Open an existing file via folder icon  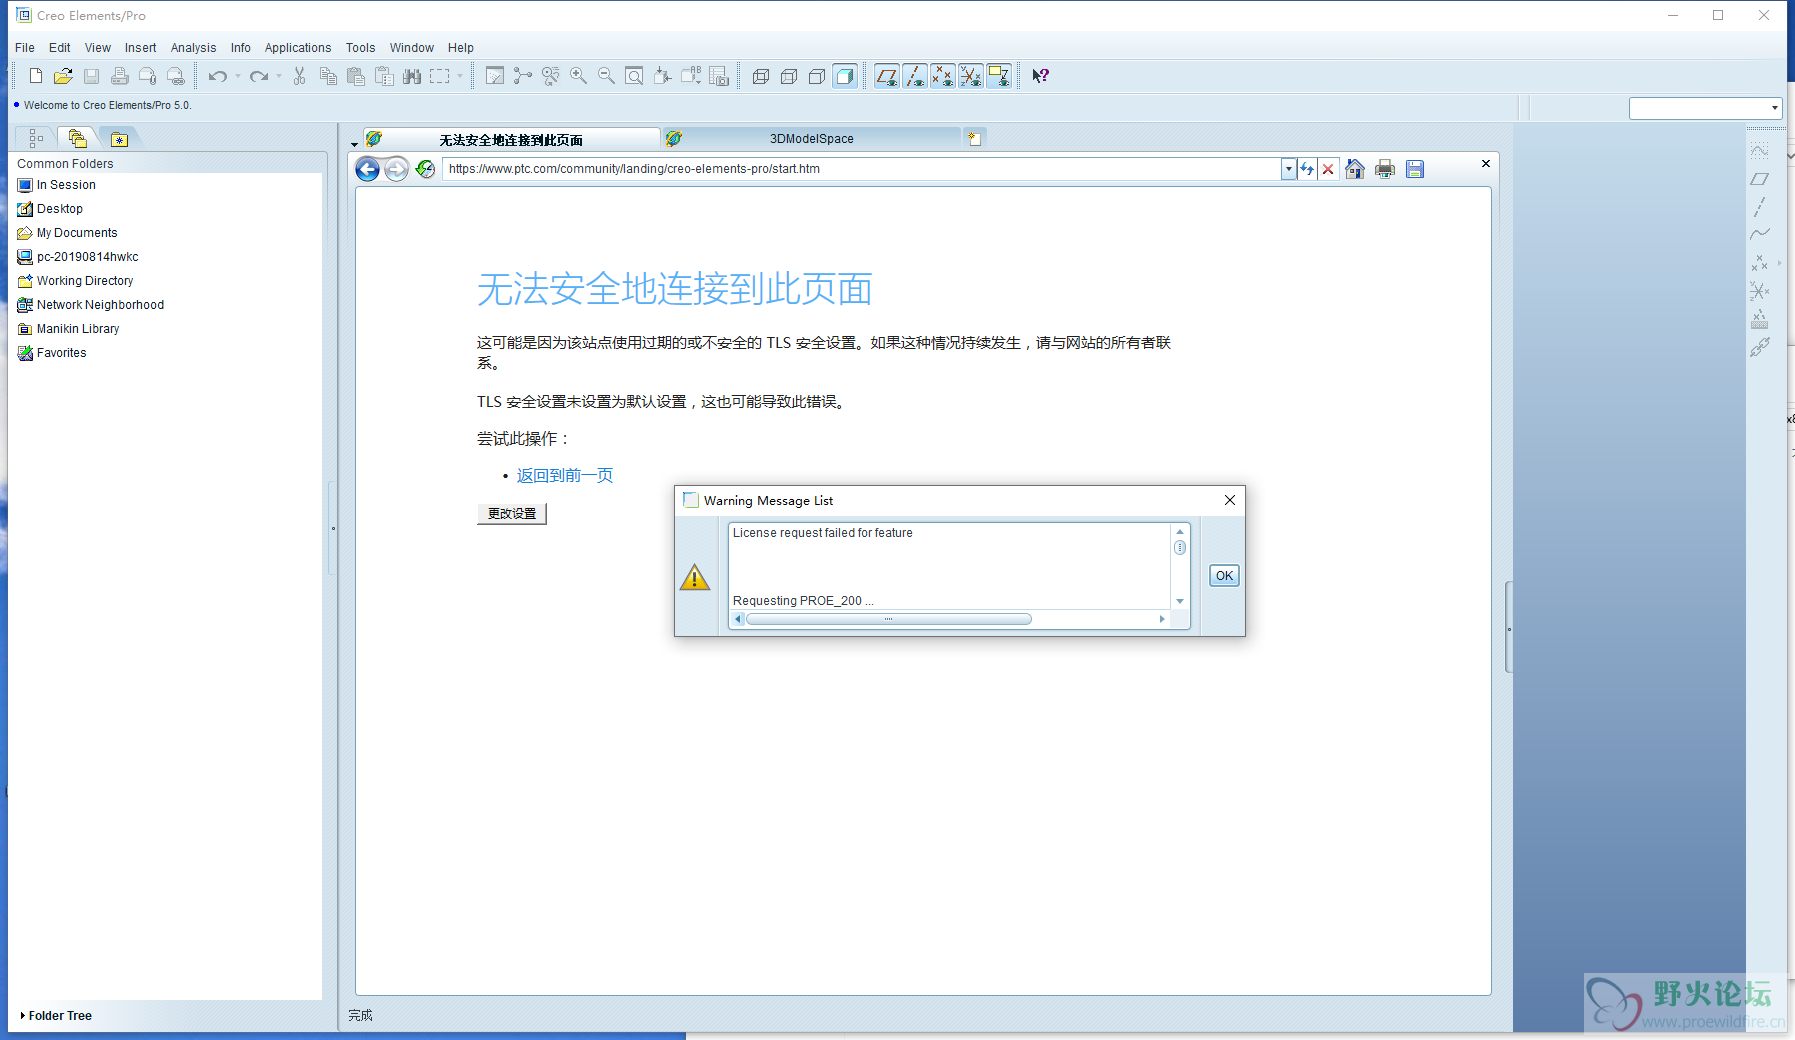[63, 76]
